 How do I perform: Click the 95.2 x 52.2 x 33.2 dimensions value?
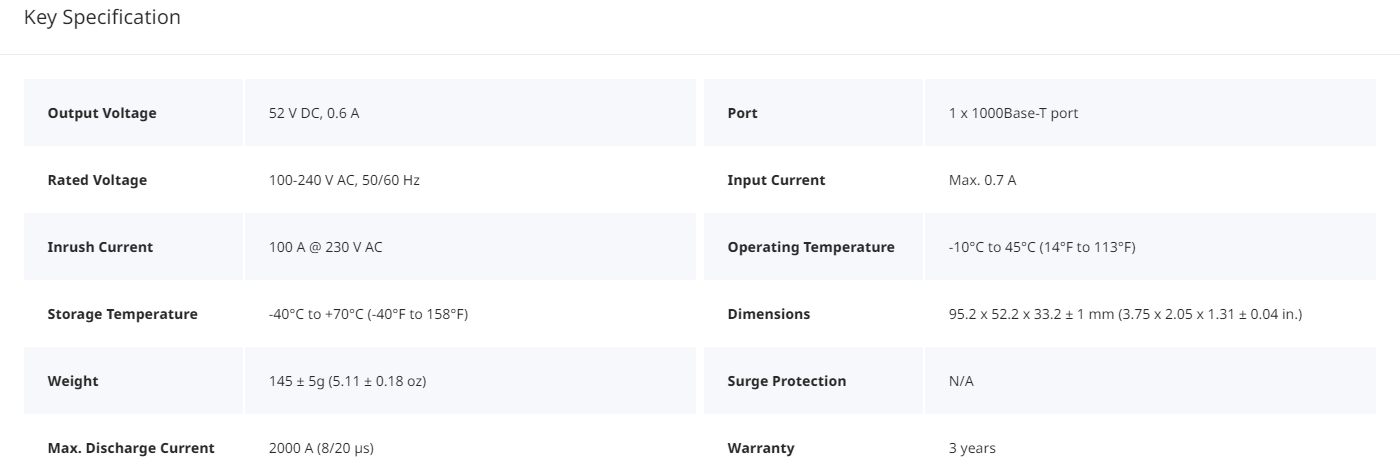[1125, 314]
